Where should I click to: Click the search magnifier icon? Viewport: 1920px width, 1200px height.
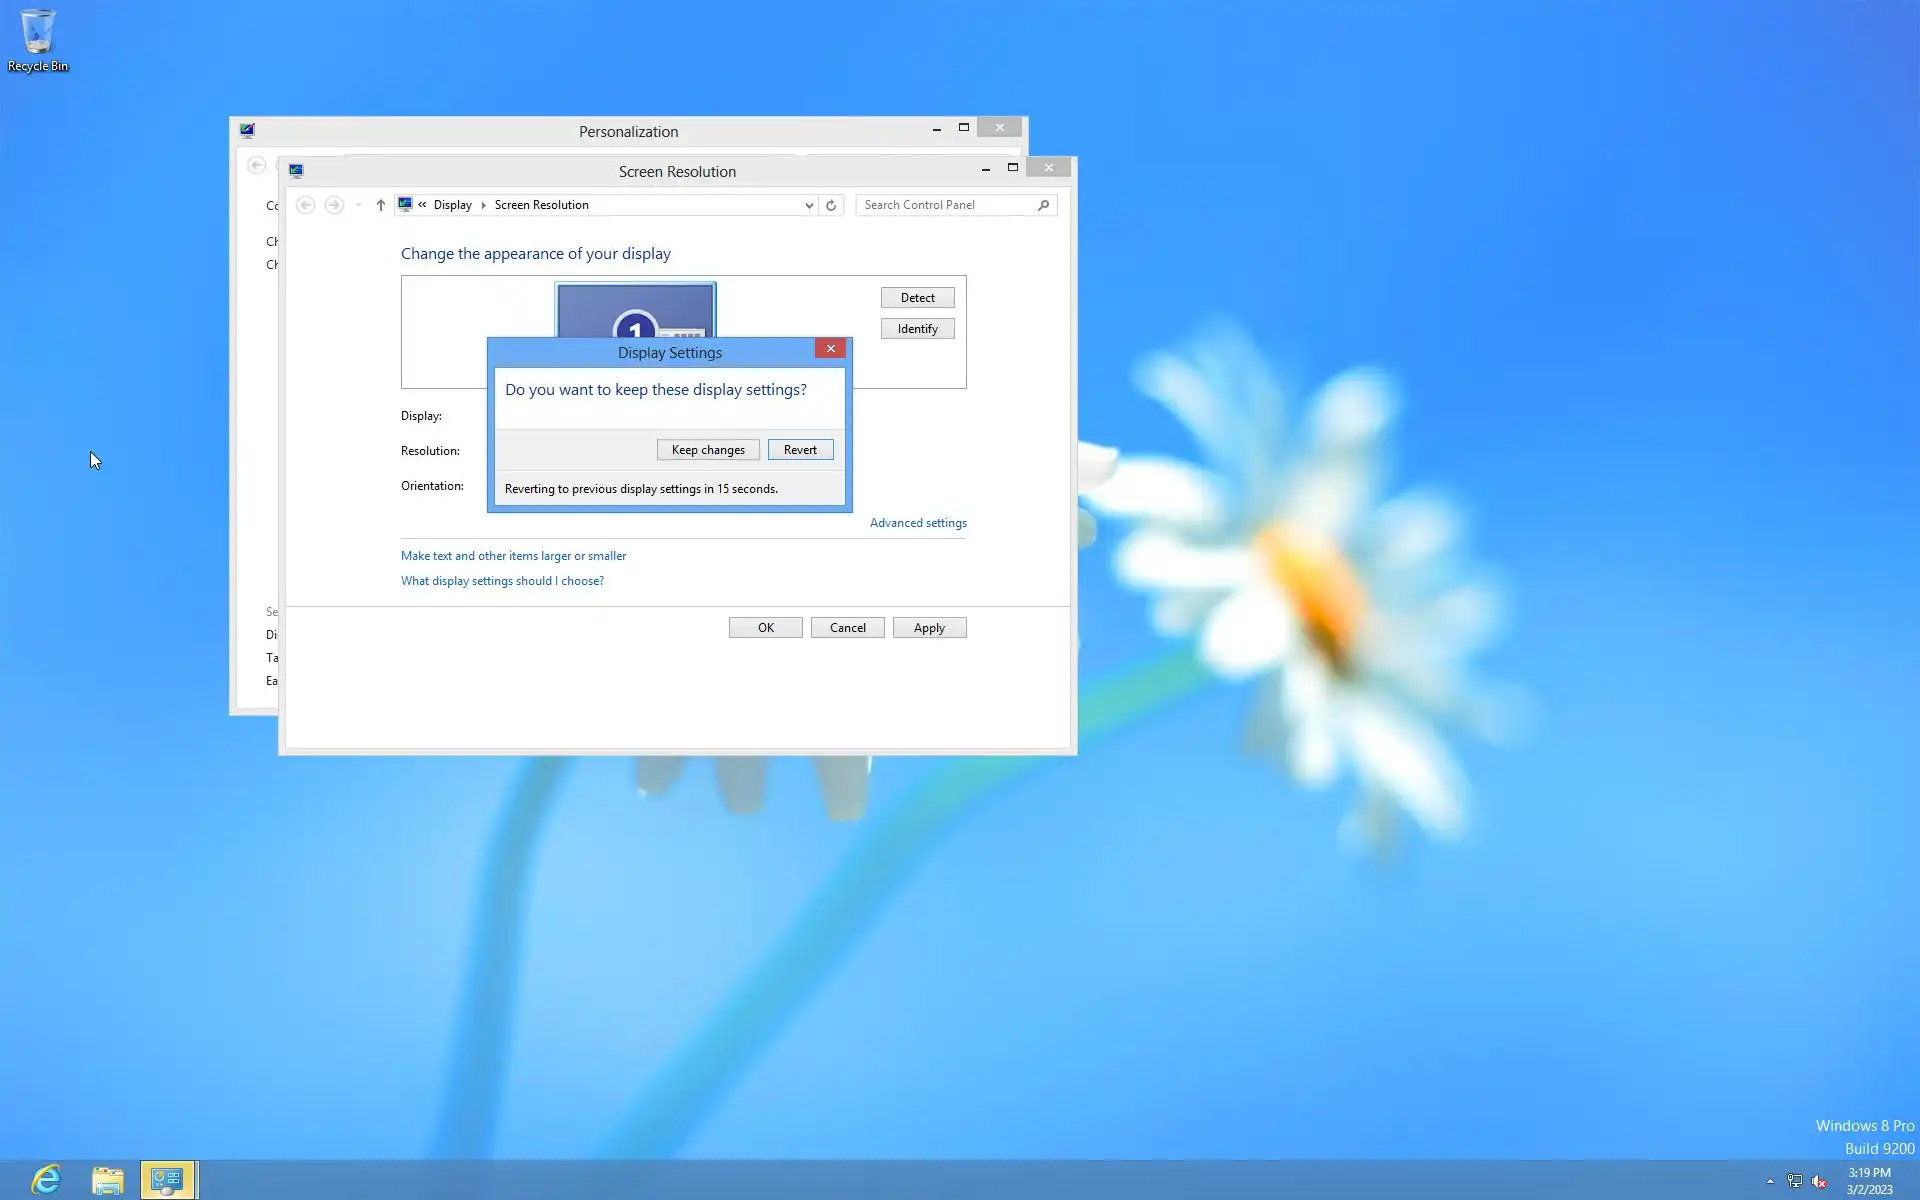[1043, 205]
